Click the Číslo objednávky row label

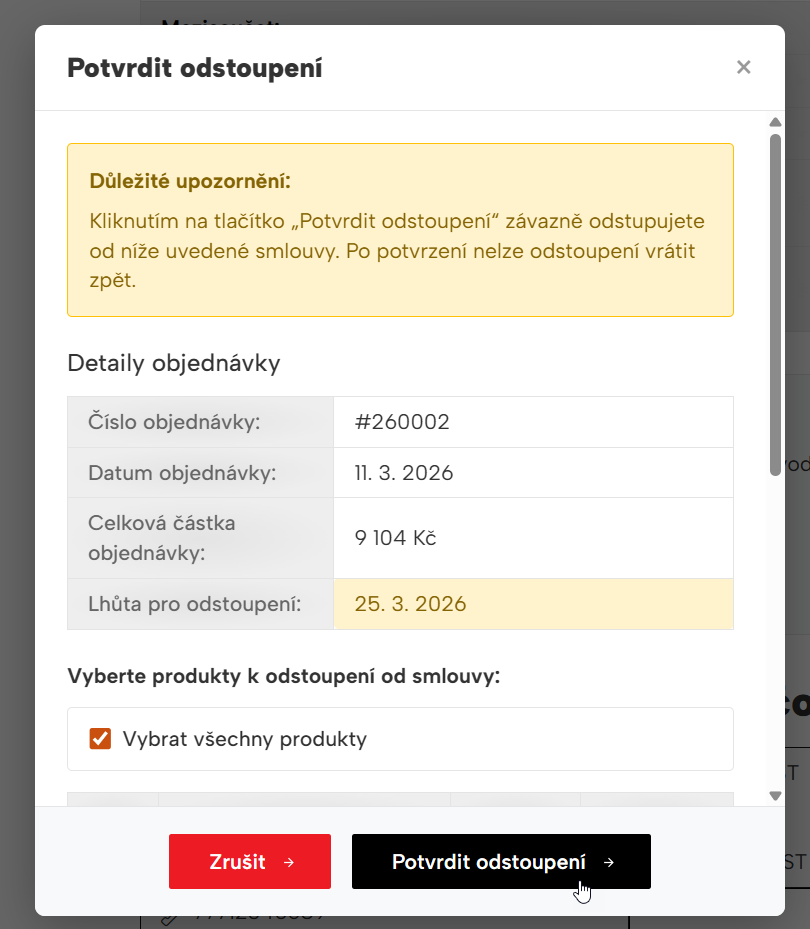click(174, 422)
